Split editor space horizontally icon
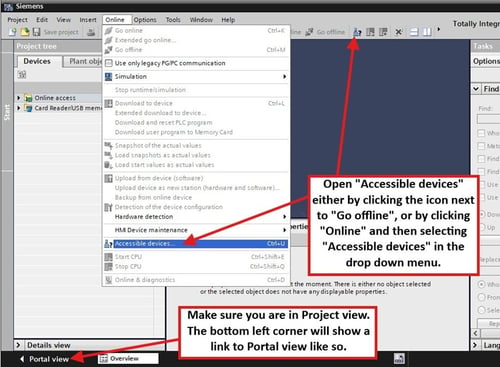 [x=414, y=32]
